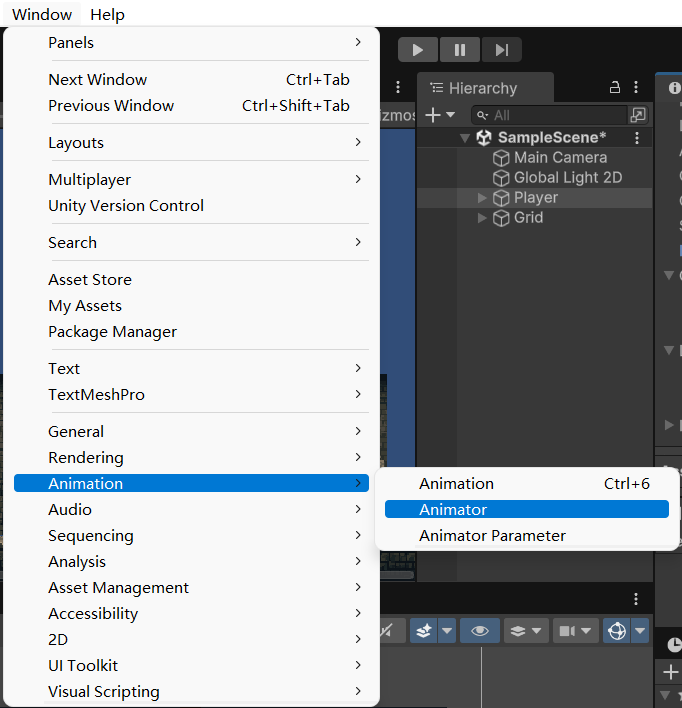
Task: Open the Visual Scripting submenu
Action: (x=192, y=692)
